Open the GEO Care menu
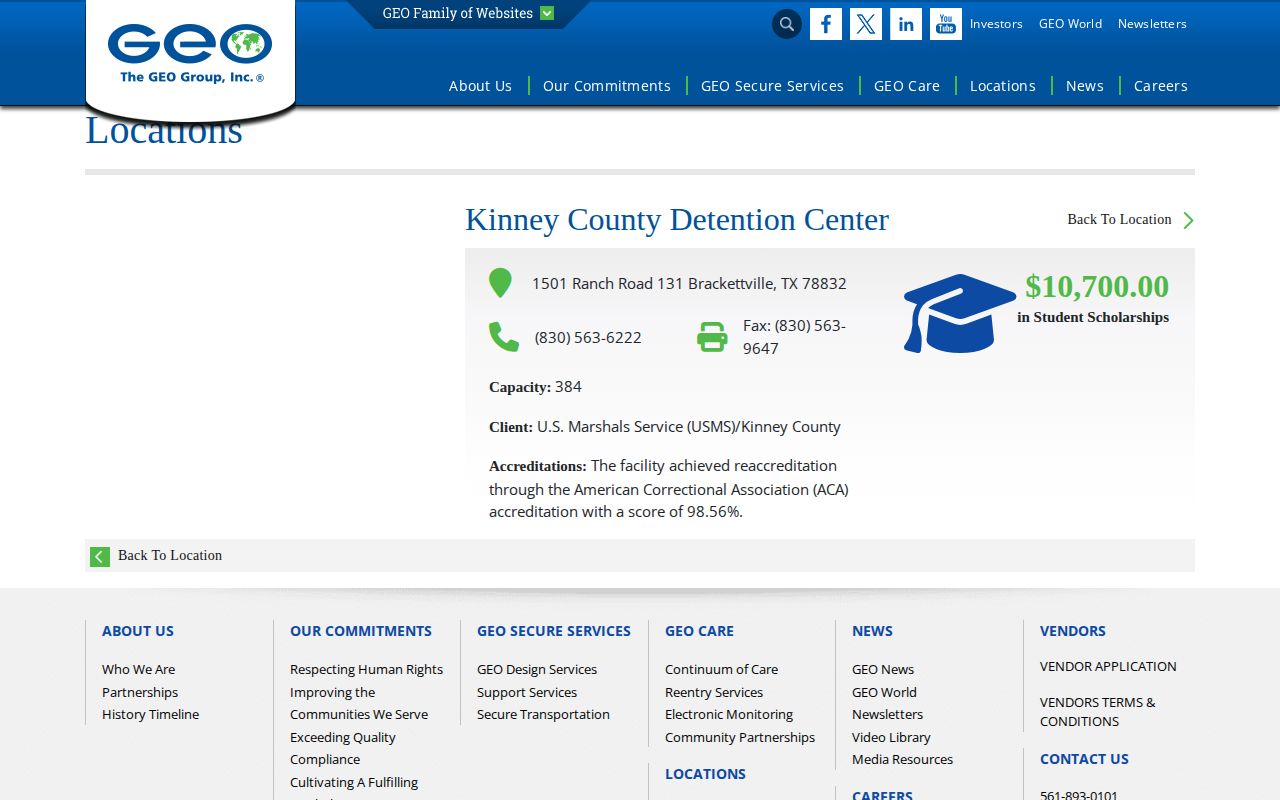Viewport: 1280px width, 800px height. tap(907, 86)
